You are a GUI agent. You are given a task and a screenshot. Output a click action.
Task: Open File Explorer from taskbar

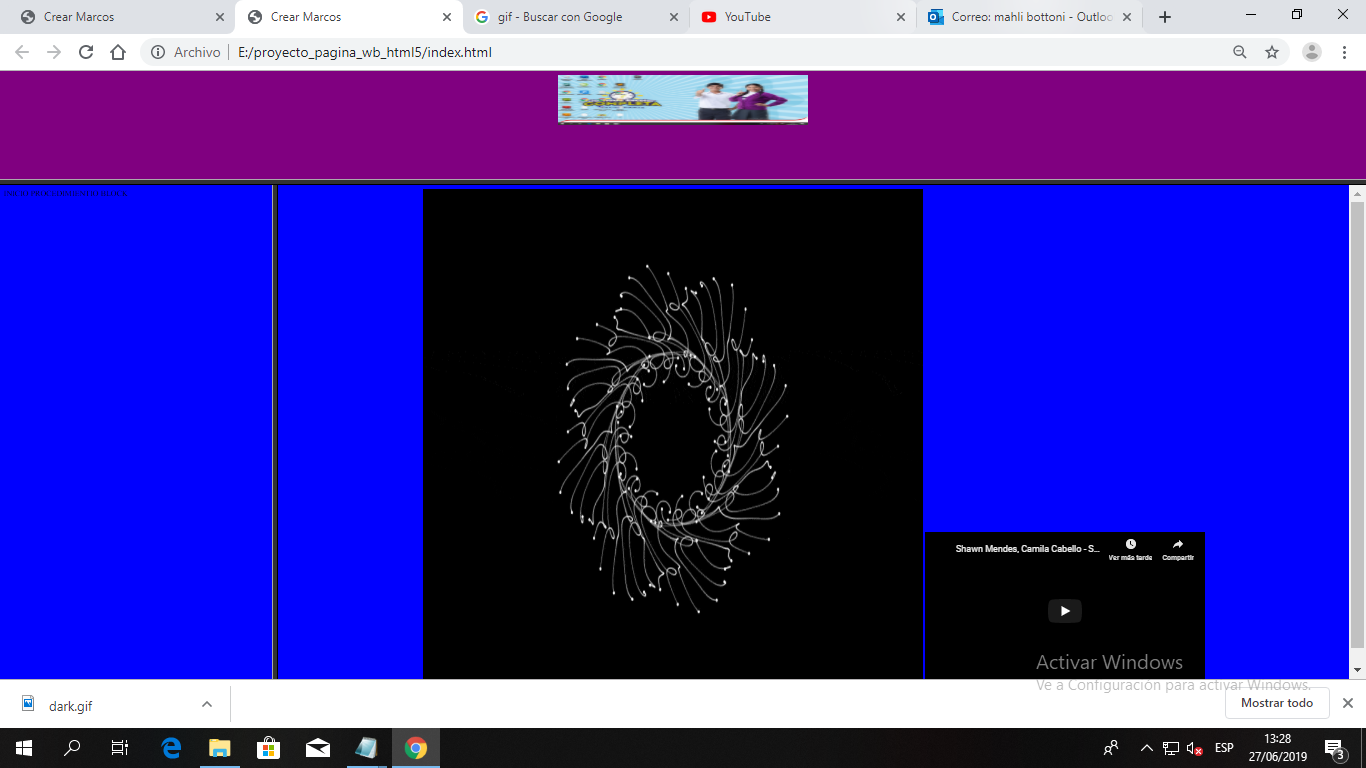point(220,748)
